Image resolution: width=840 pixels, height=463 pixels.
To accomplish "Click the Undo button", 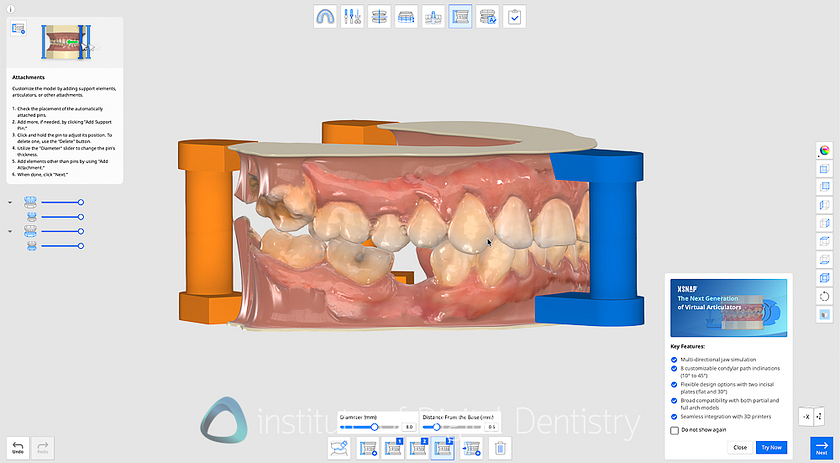I will pyautogui.click(x=18, y=448).
